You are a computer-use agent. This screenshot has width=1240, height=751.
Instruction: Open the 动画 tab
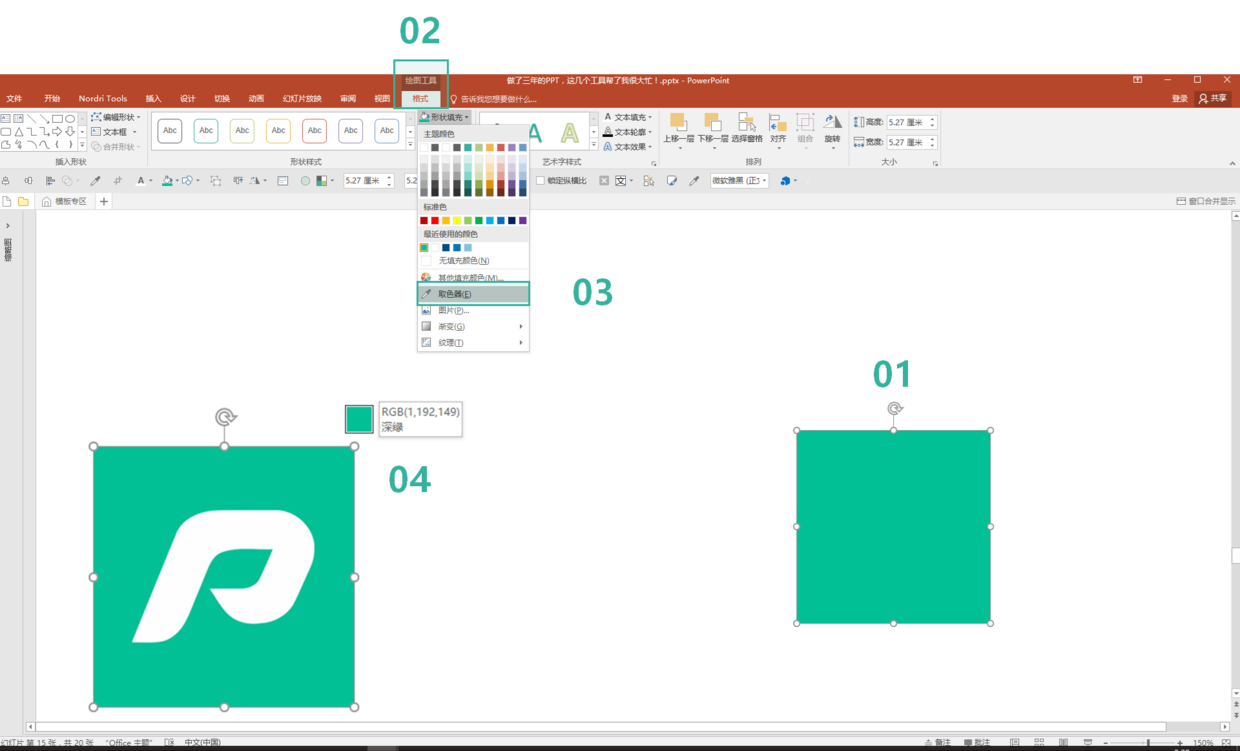[x=256, y=98]
